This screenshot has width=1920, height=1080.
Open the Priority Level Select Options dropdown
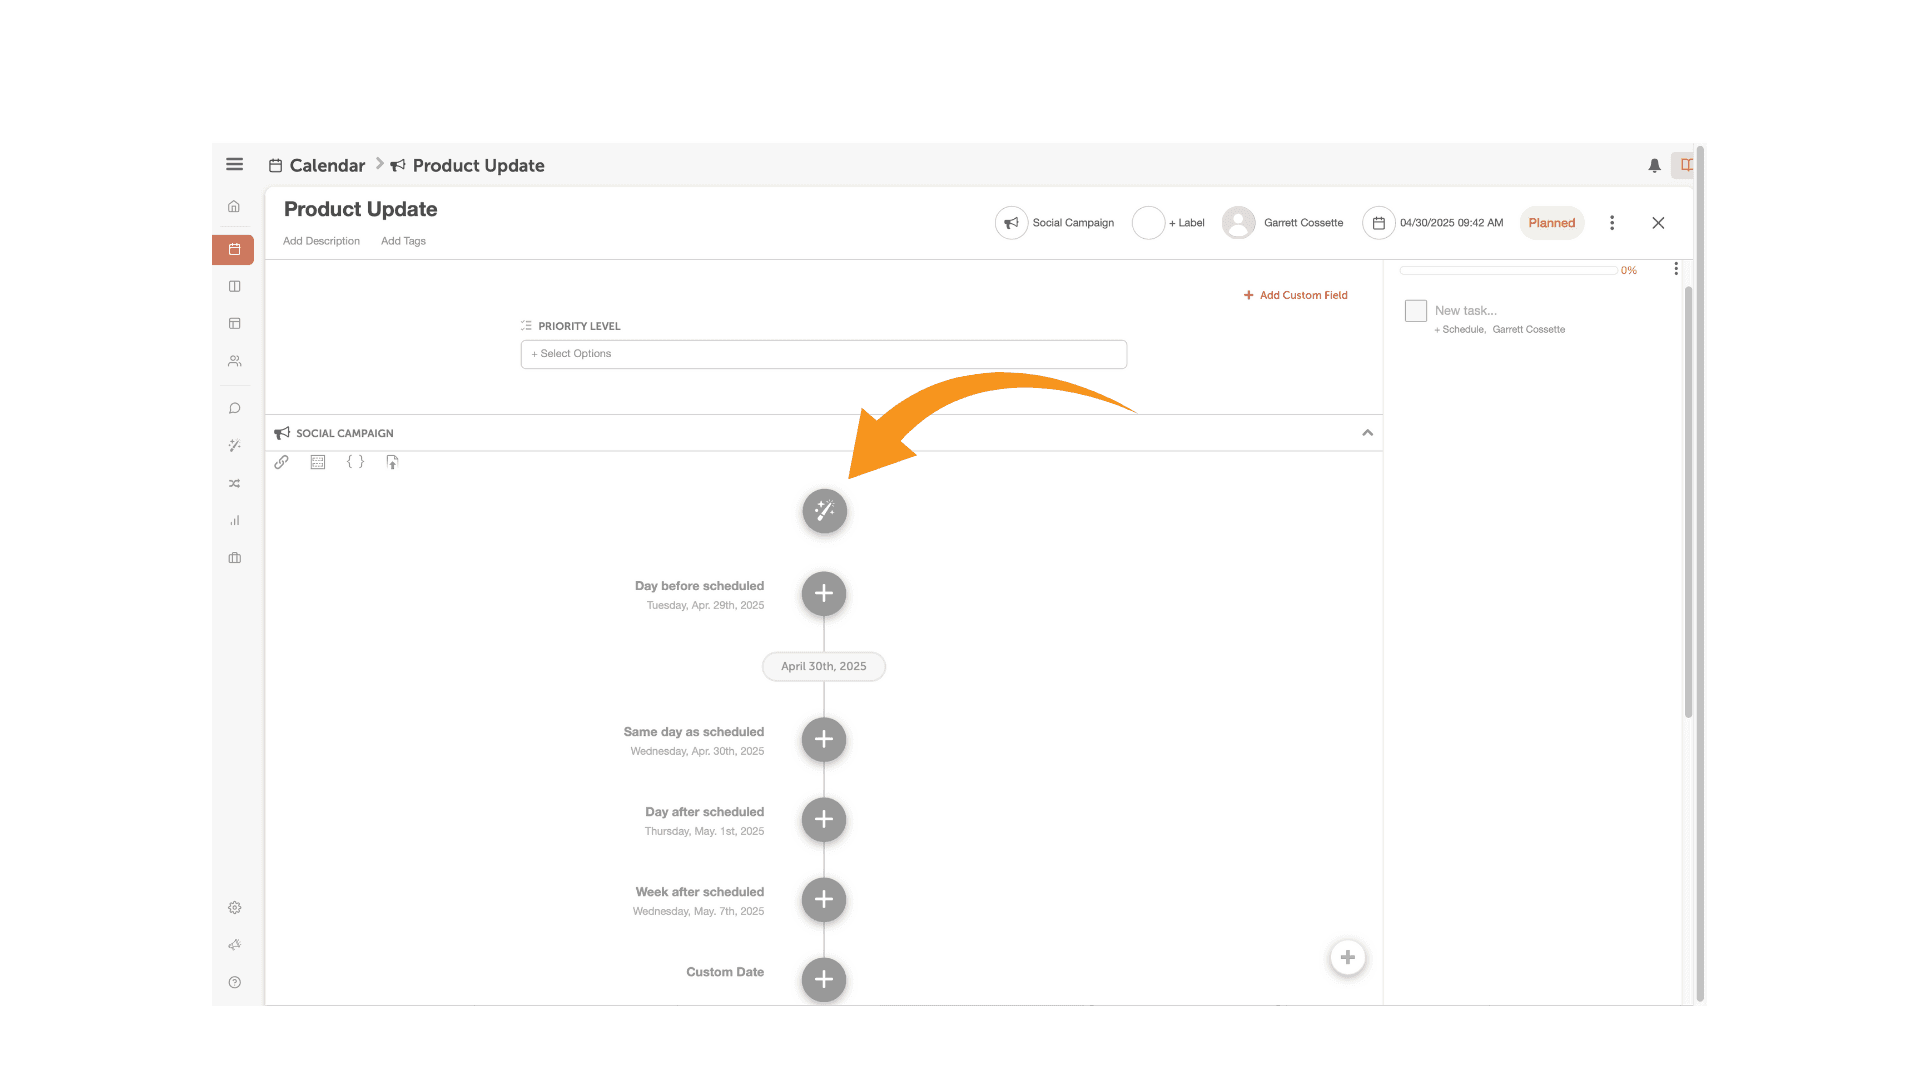(x=823, y=354)
